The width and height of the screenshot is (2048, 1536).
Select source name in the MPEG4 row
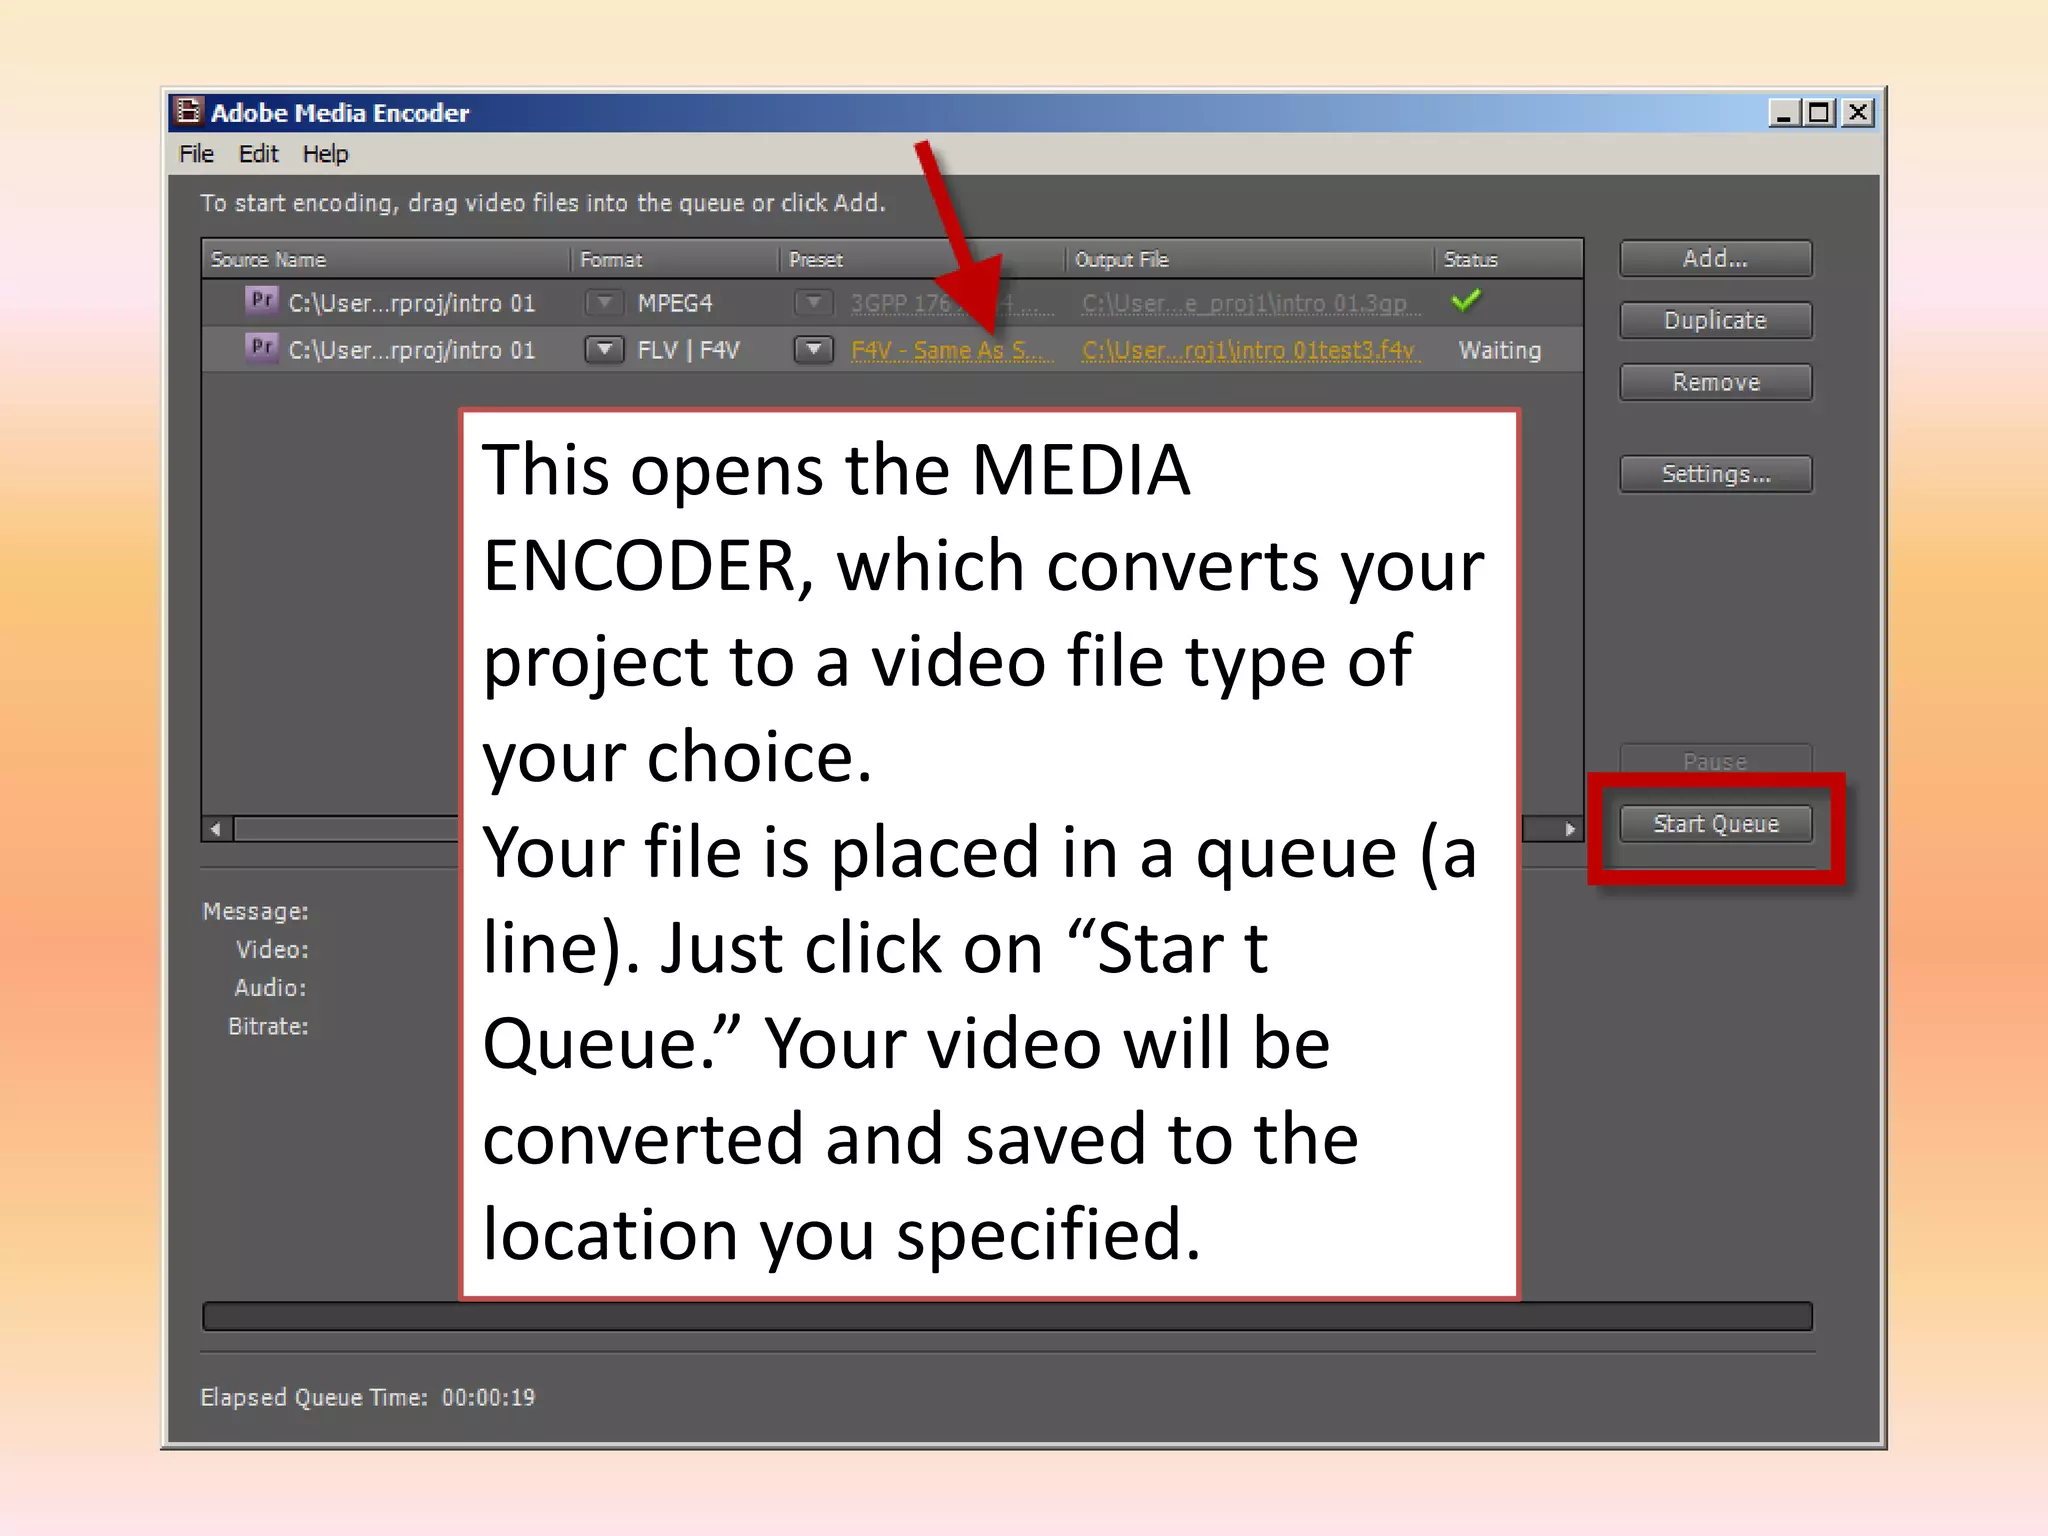(x=412, y=303)
